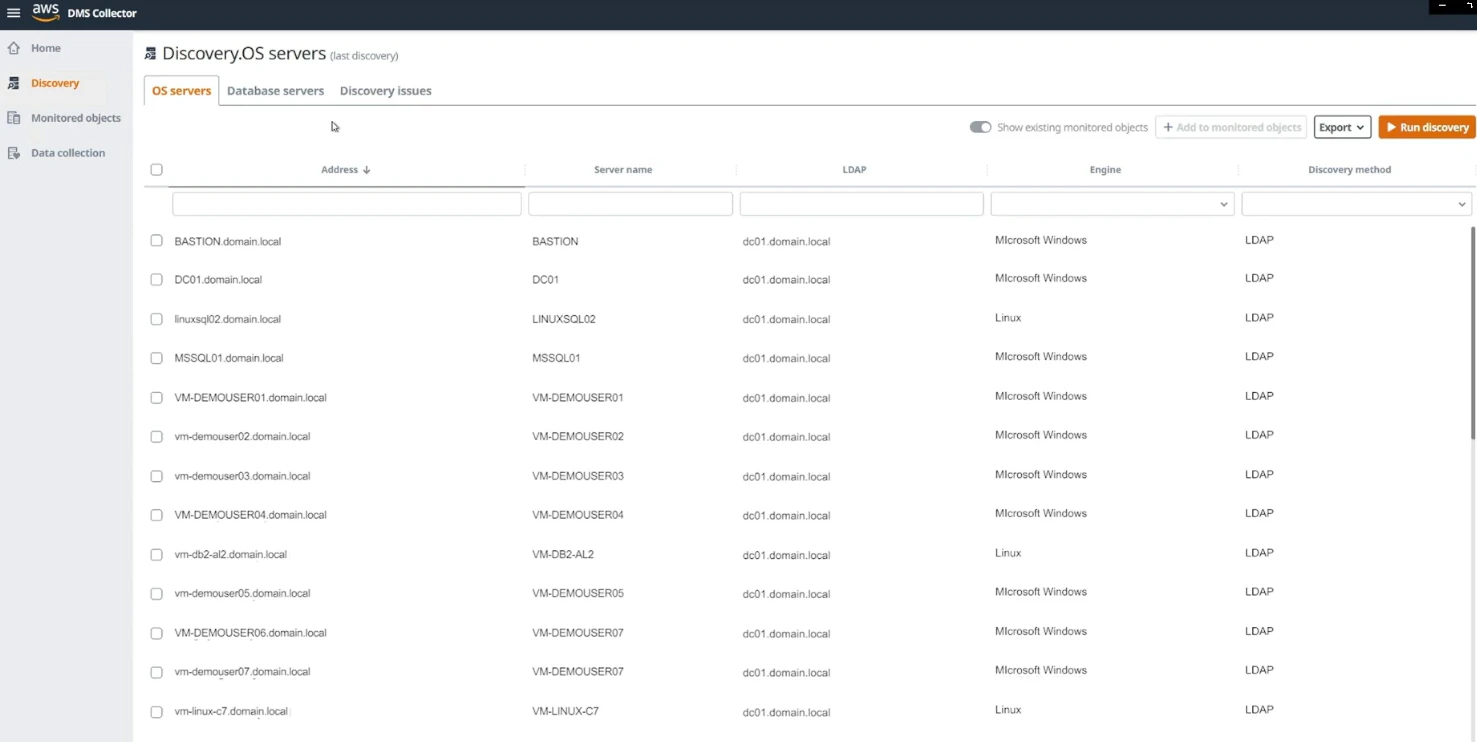Click the AWS logo in the header
The image size is (1477, 742).
tap(45, 12)
